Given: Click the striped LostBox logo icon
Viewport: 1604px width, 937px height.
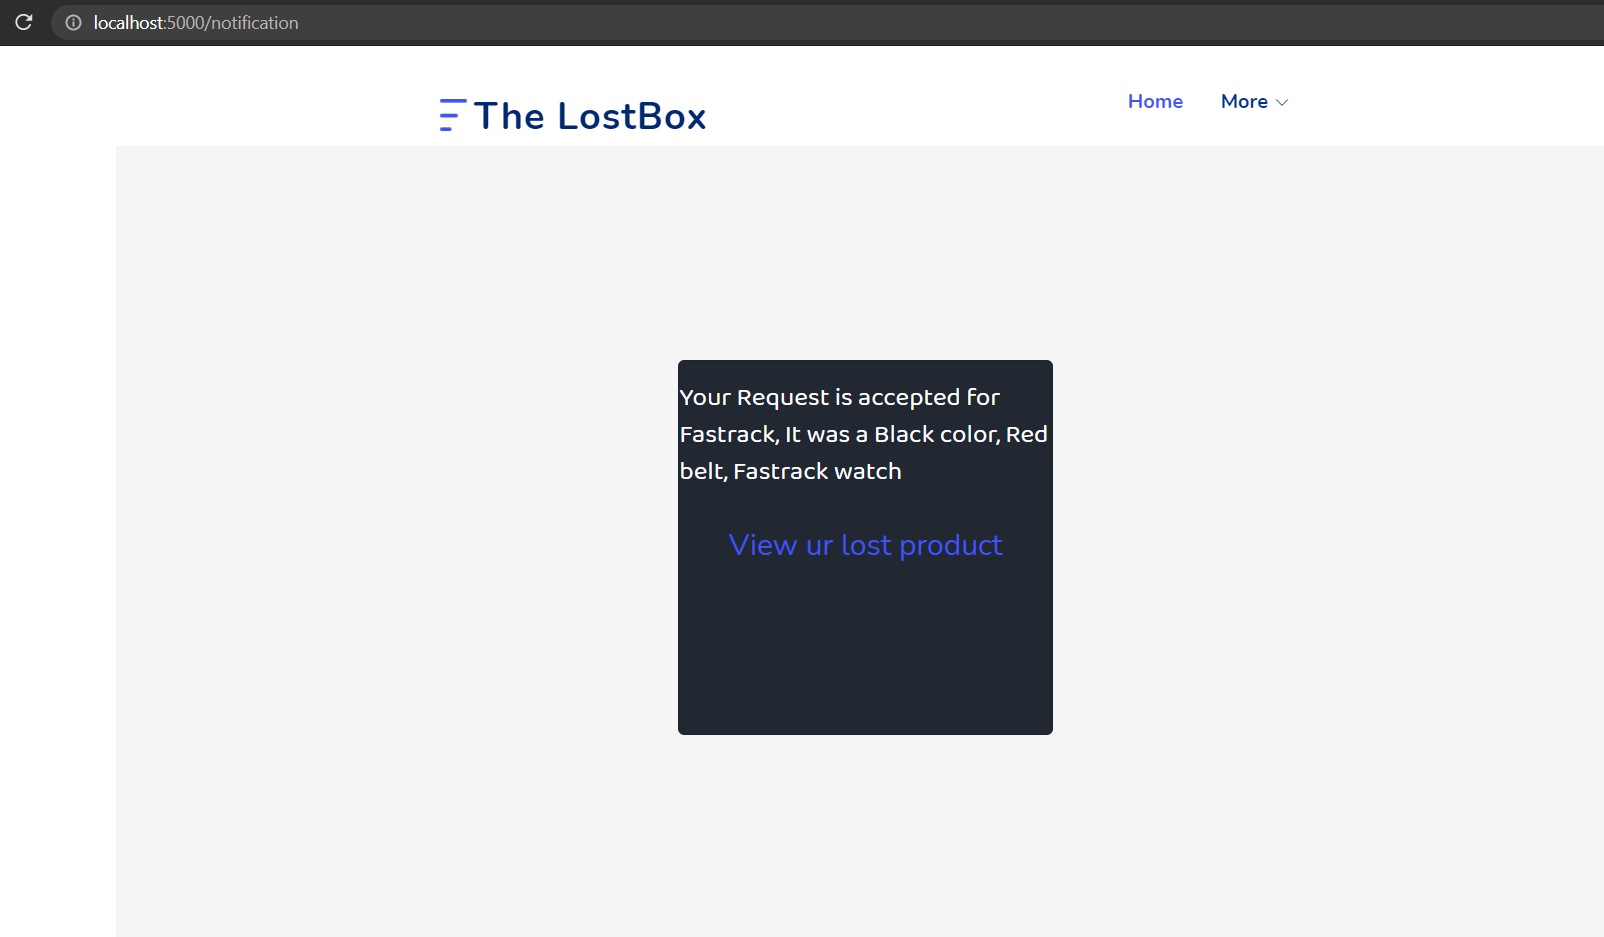Looking at the screenshot, I should (x=452, y=115).
